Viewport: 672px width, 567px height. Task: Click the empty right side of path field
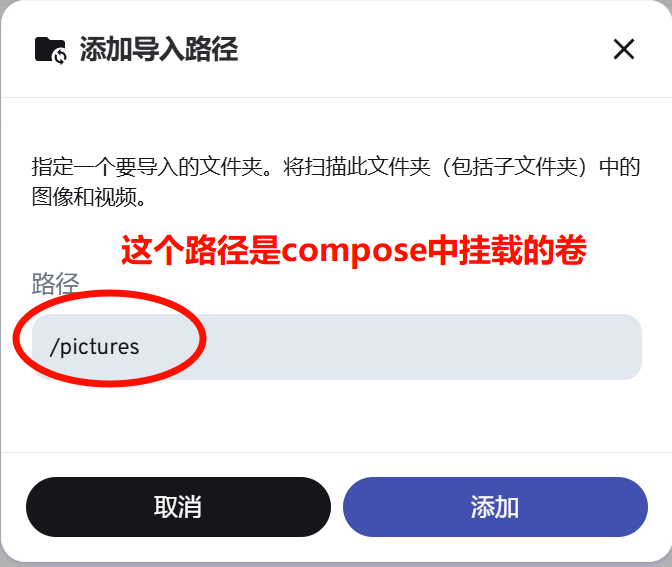tap(429, 347)
